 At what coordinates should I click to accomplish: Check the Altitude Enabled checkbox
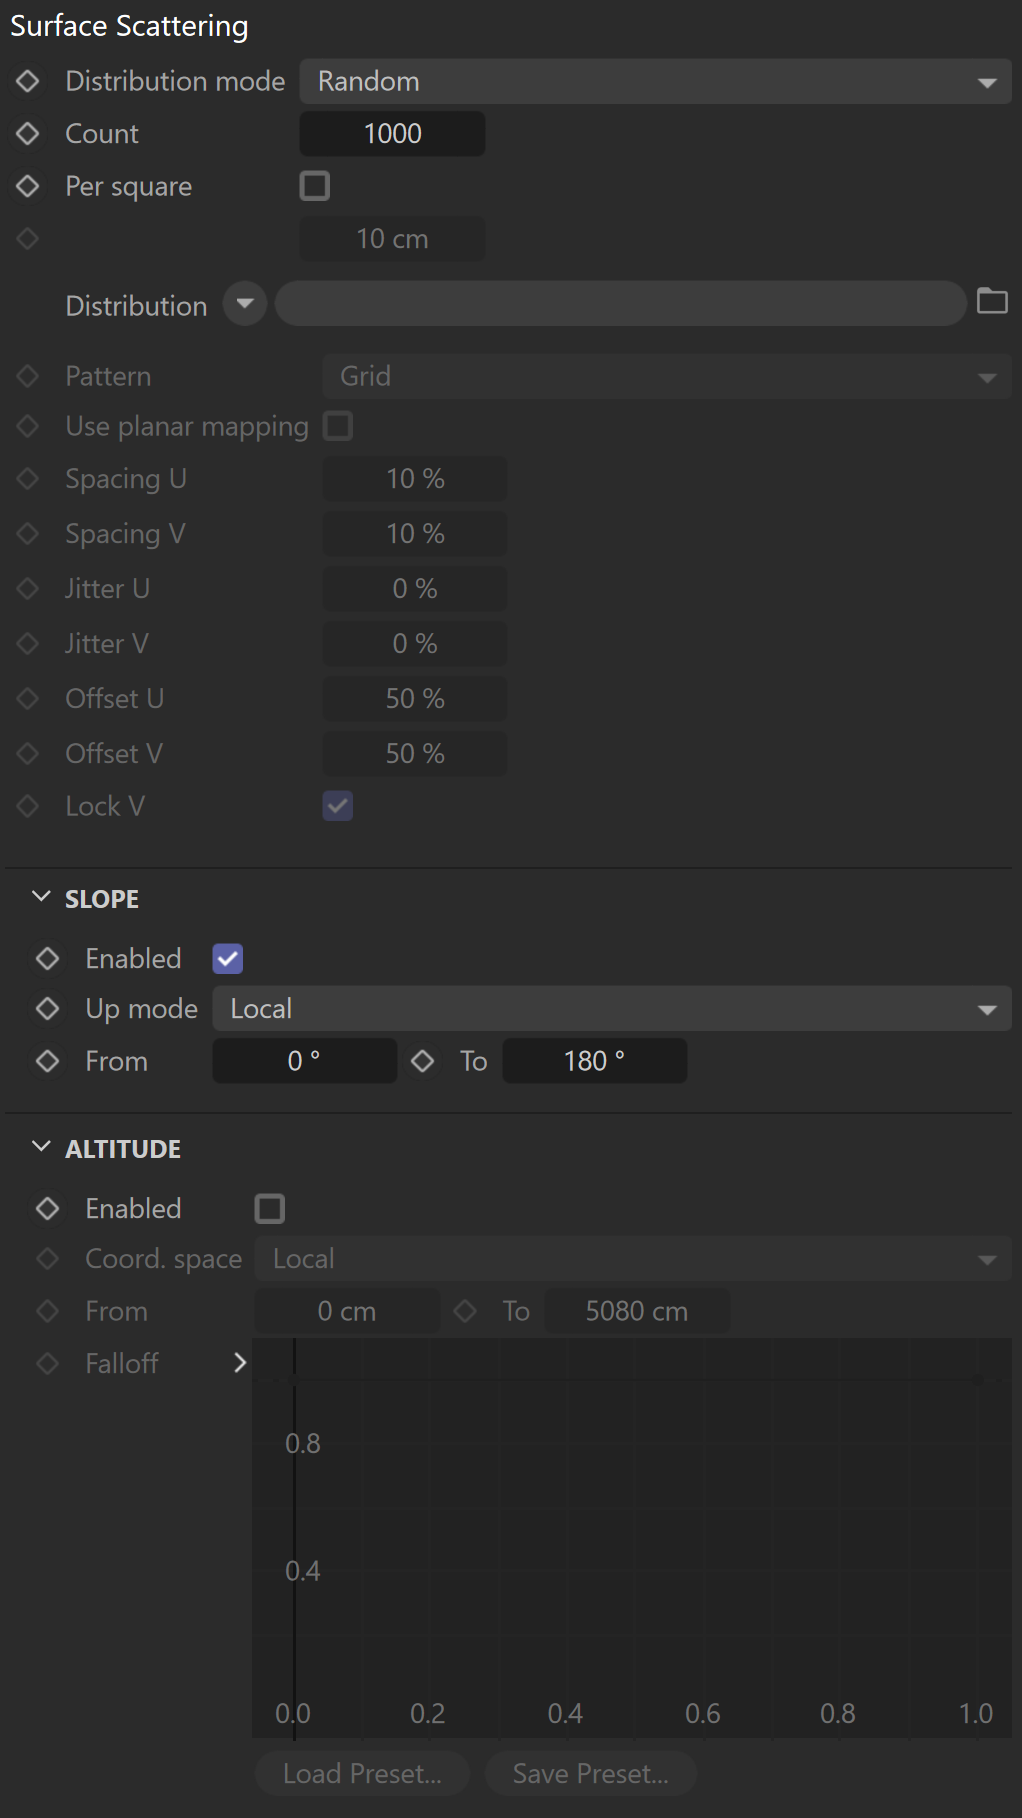[x=270, y=1209]
